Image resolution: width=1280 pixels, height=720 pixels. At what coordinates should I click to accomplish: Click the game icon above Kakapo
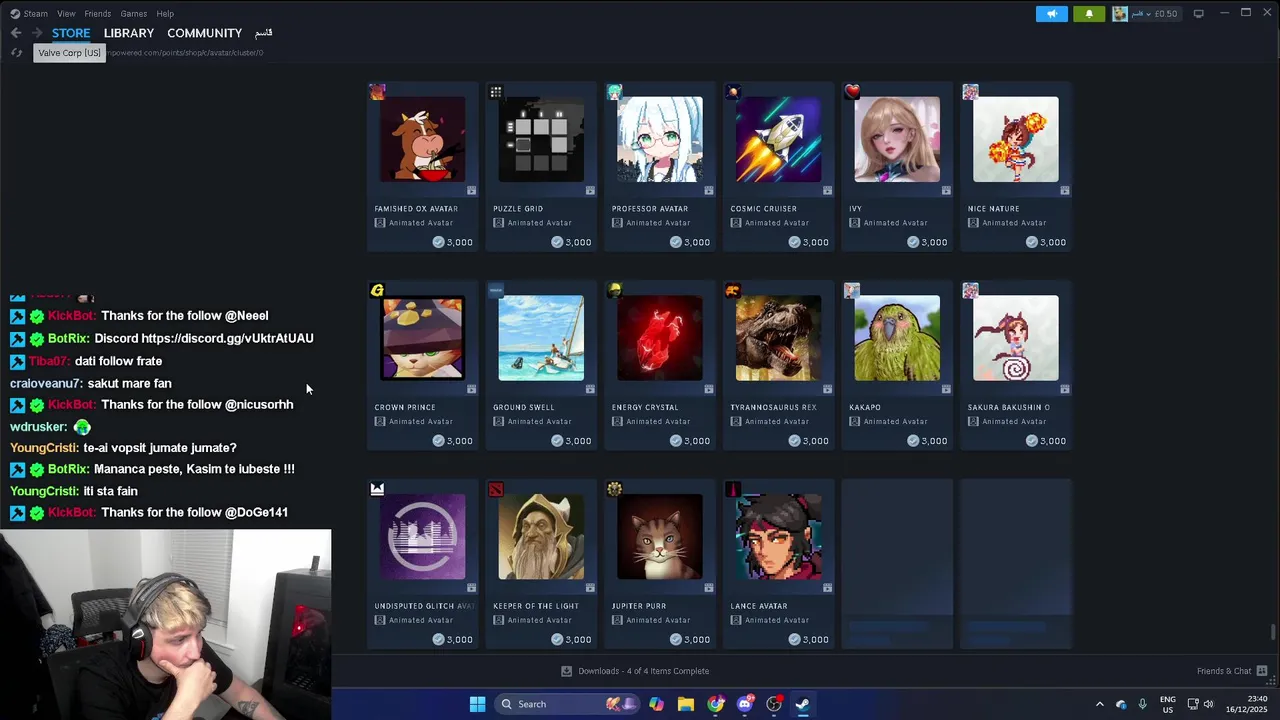[x=852, y=291]
